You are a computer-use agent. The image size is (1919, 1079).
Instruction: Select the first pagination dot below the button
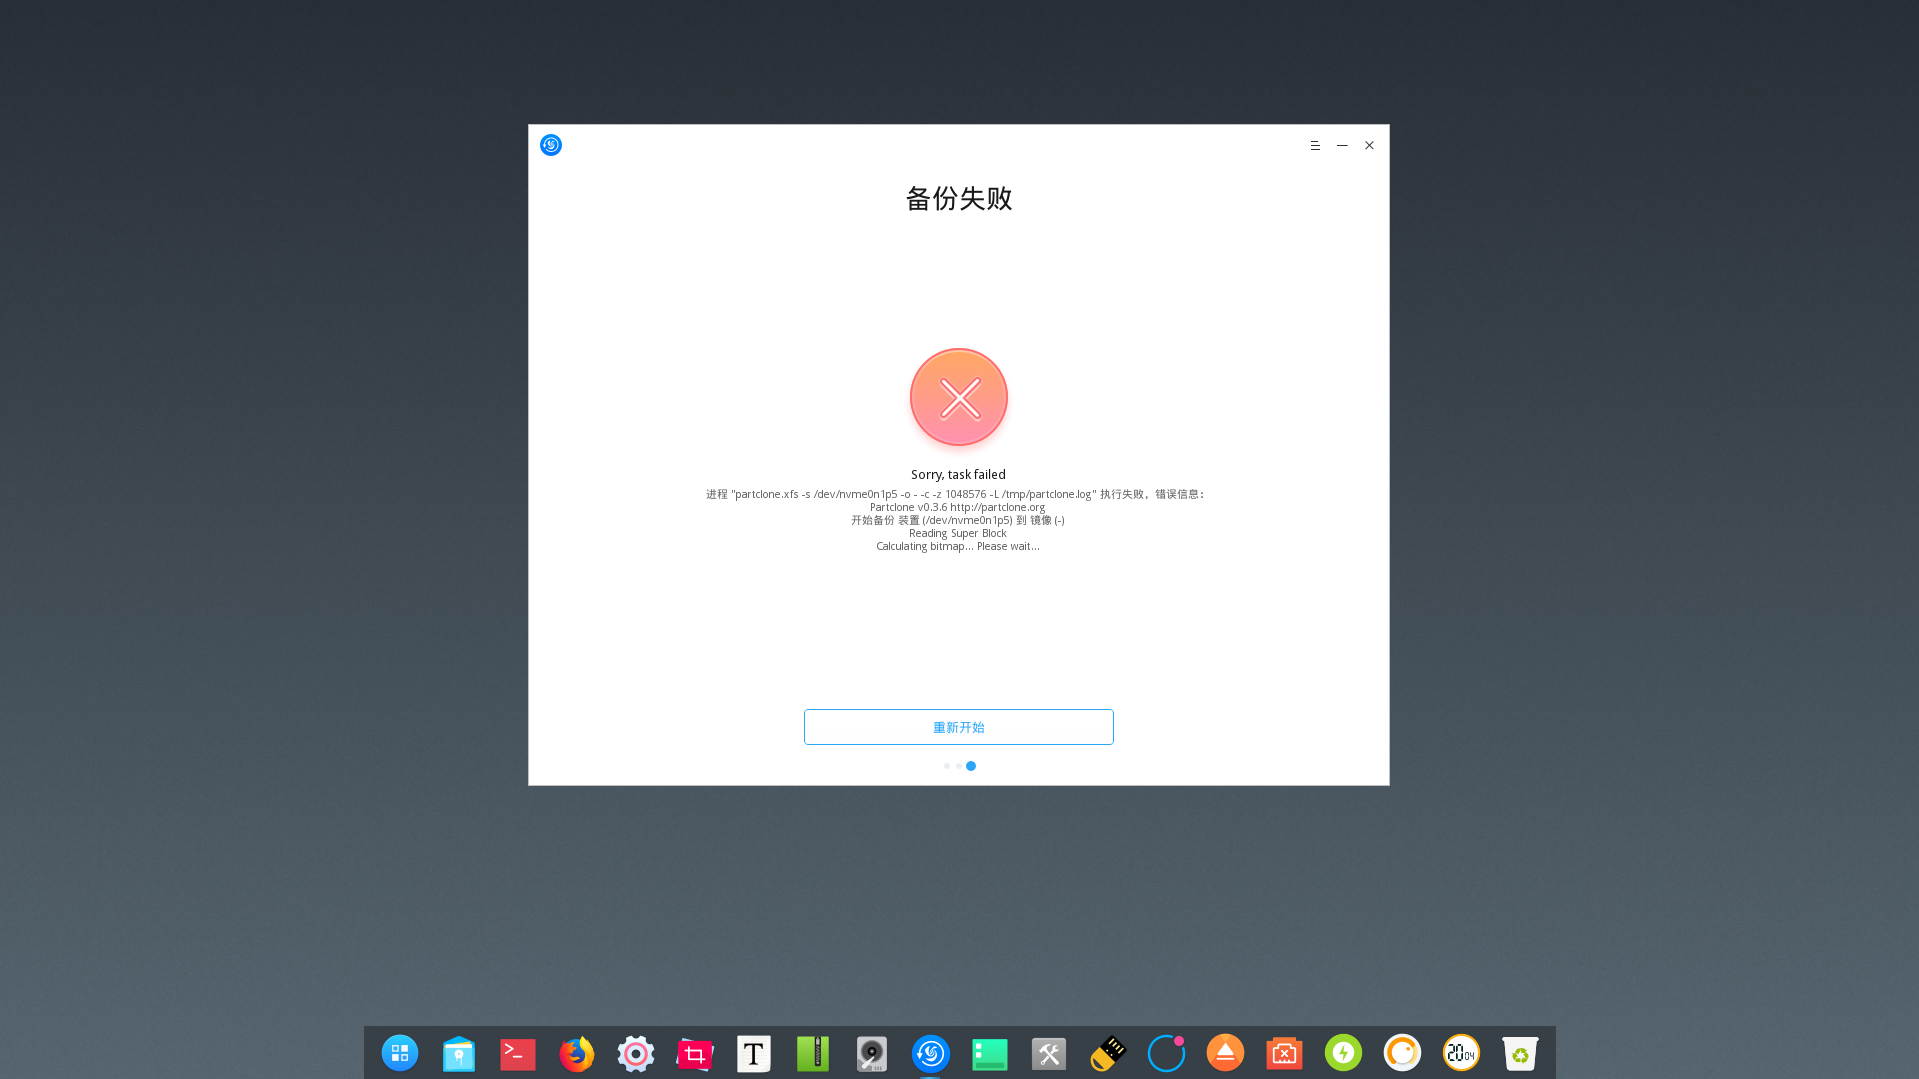(947, 765)
